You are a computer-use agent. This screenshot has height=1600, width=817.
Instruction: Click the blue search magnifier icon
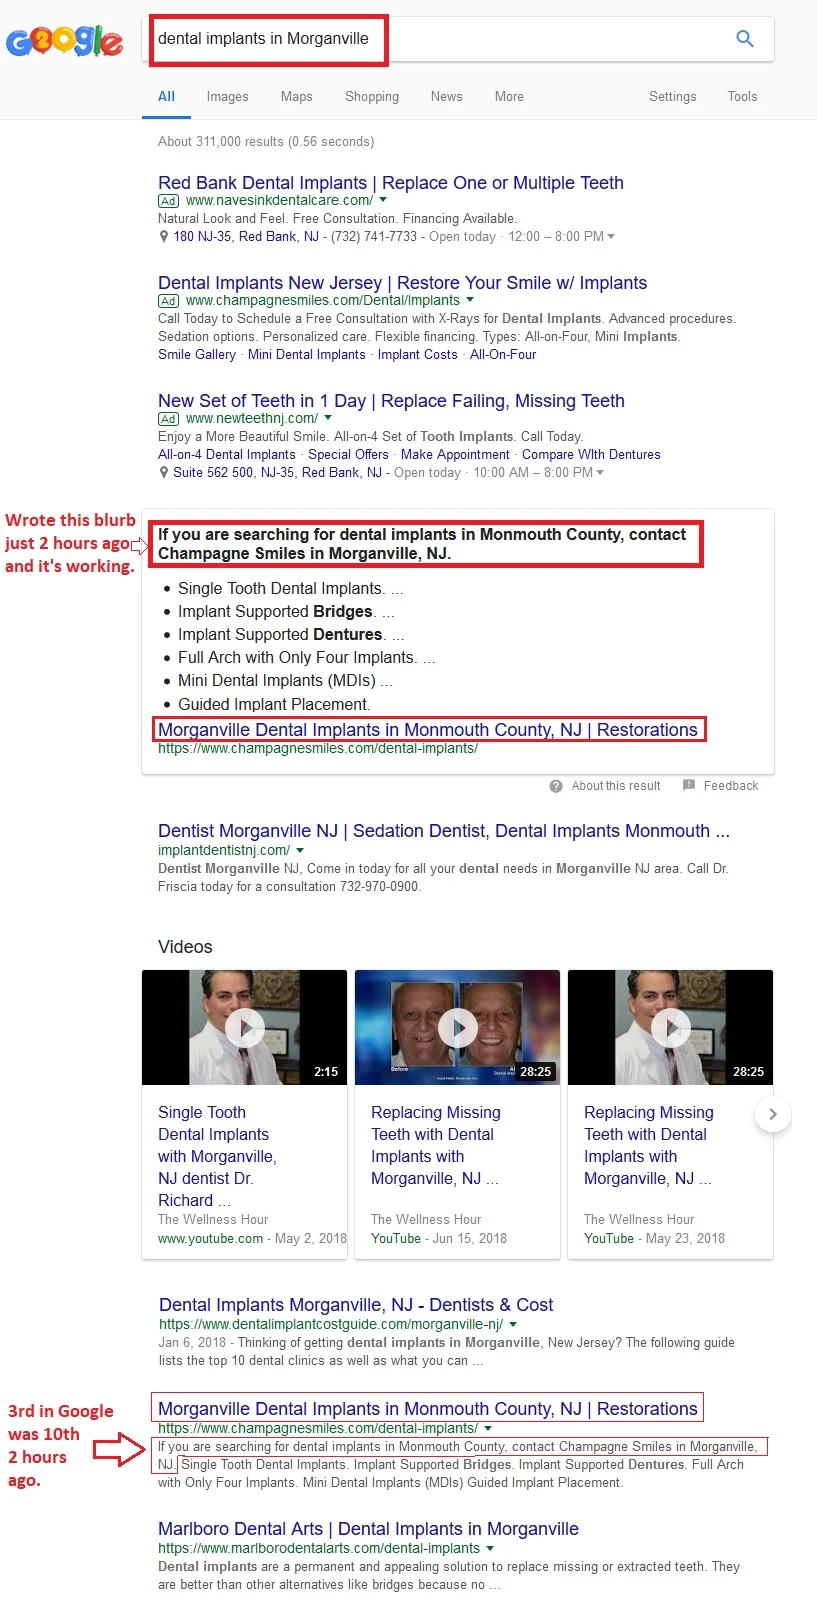(x=745, y=39)
